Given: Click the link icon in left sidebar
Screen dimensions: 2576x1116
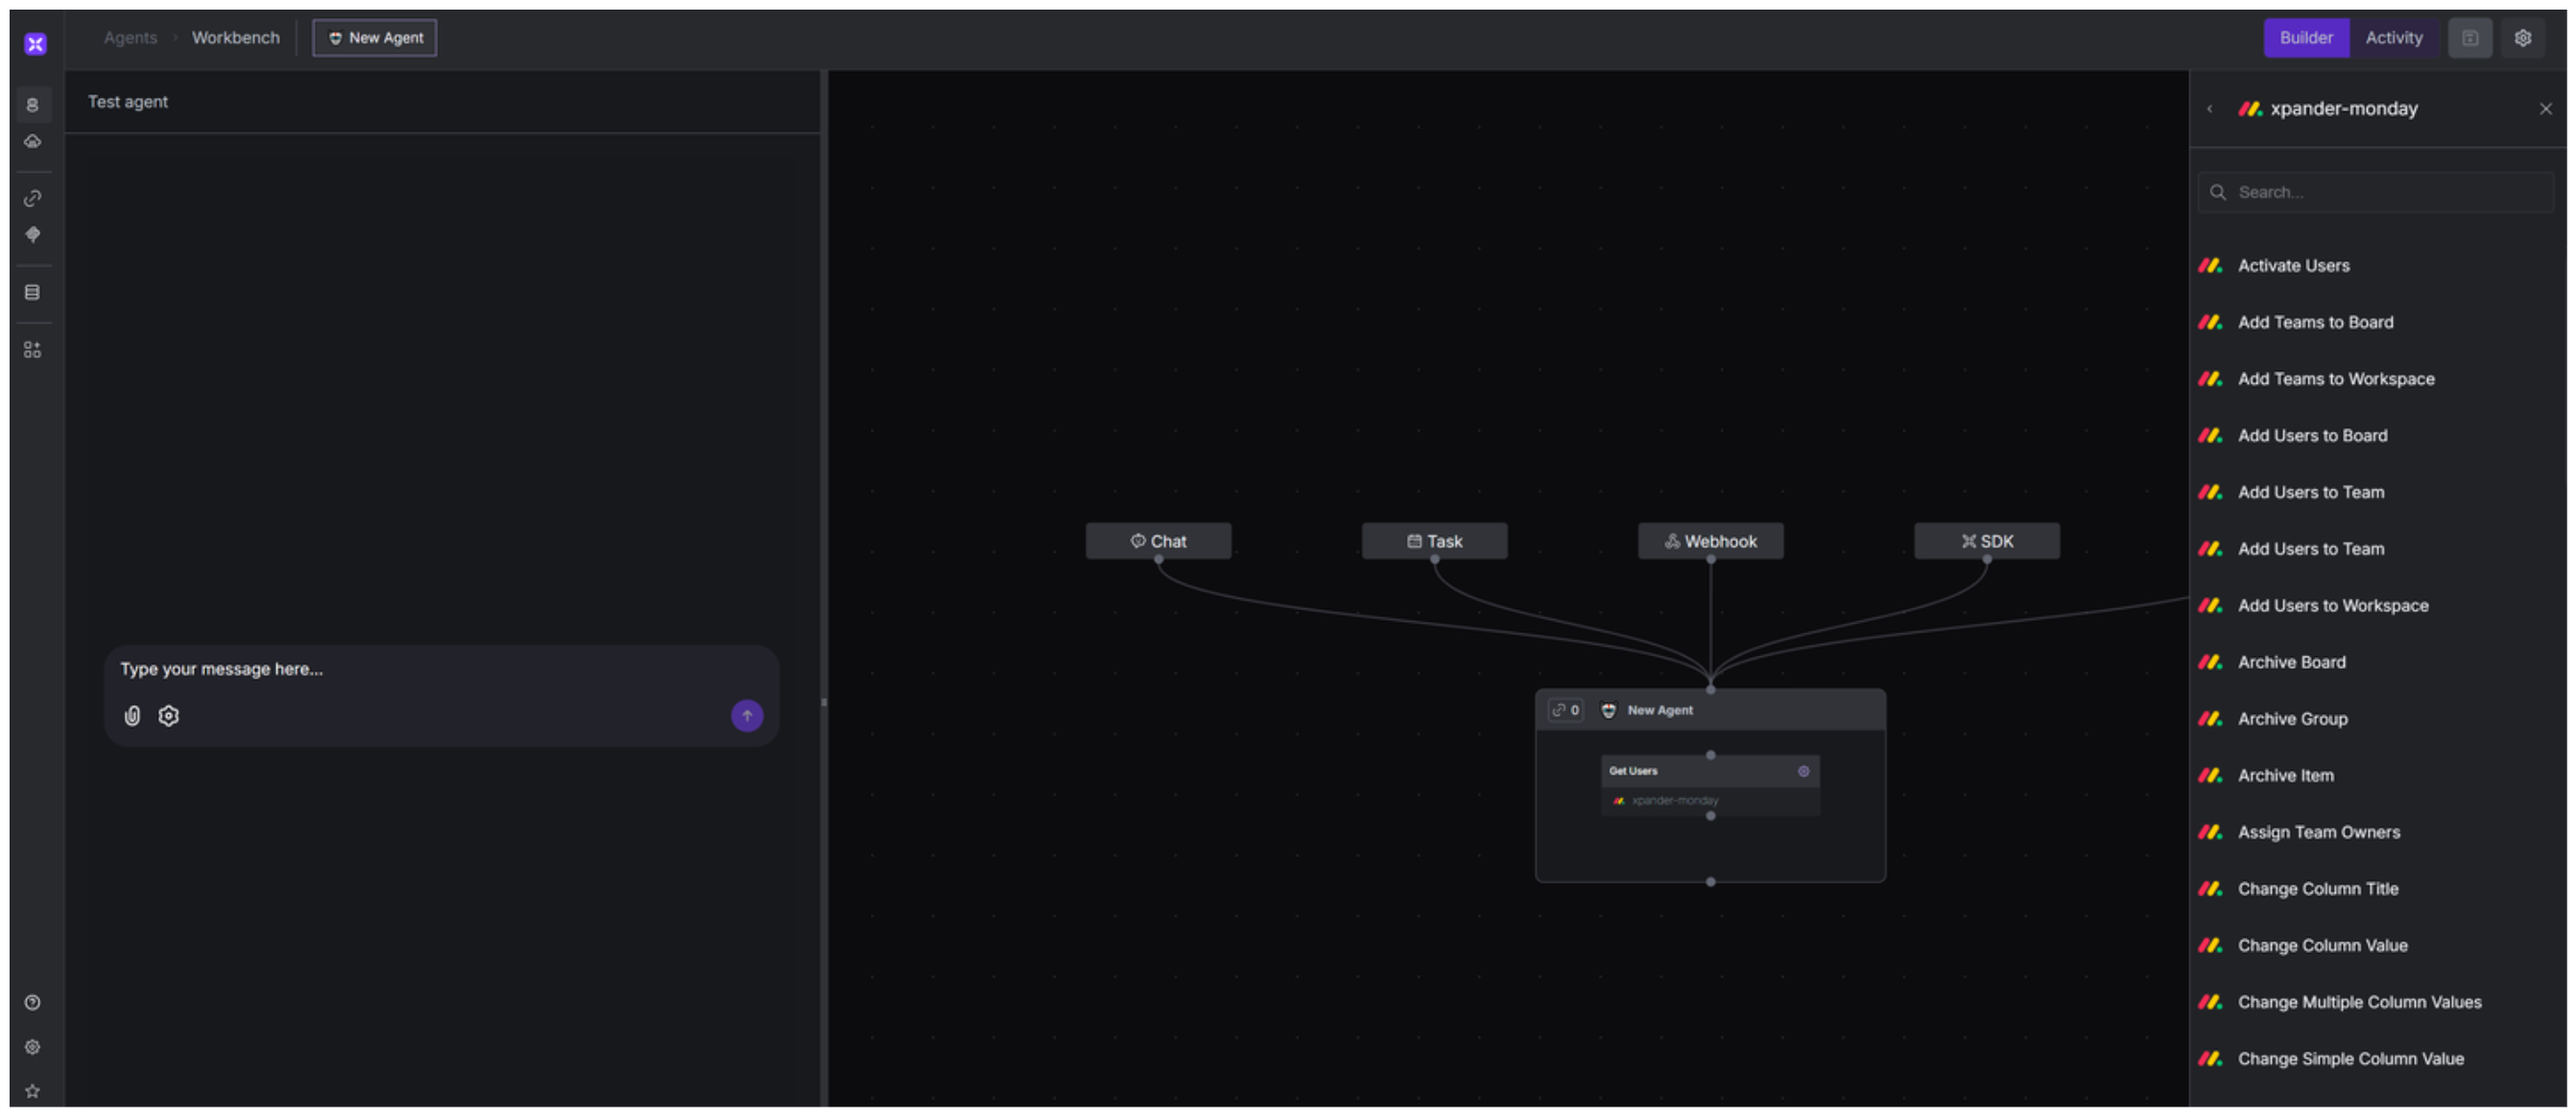Looking at the screenshot, I should [x=32, y=198].
